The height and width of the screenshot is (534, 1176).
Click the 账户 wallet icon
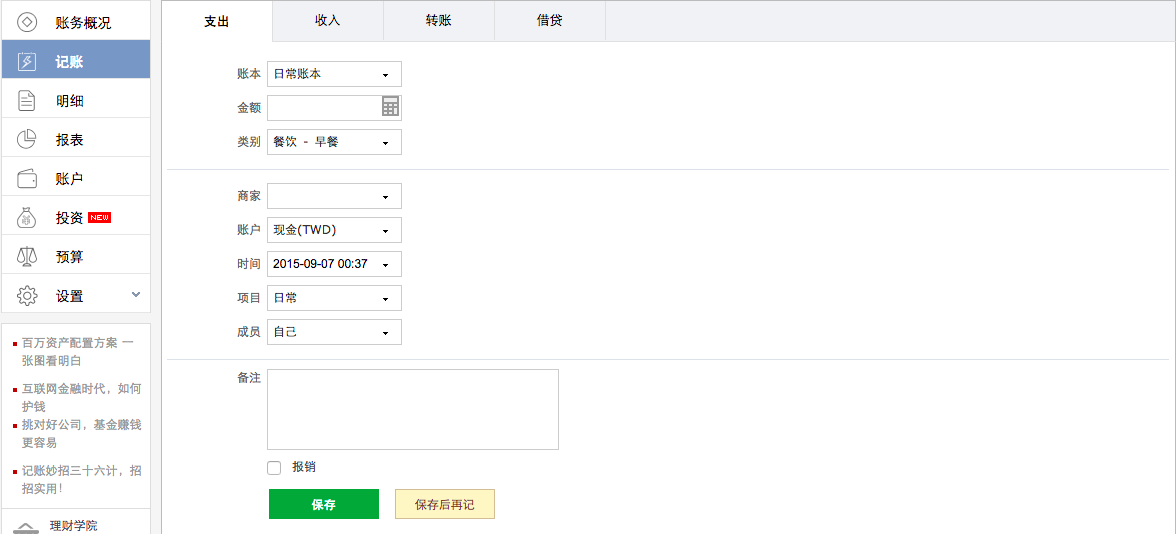[x=28, y=179]
